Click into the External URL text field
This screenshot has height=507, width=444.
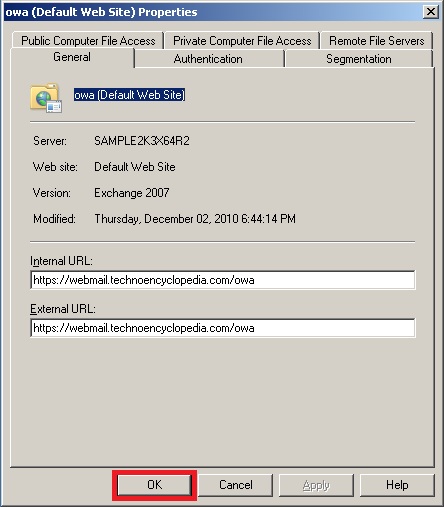tap(223, 328)
